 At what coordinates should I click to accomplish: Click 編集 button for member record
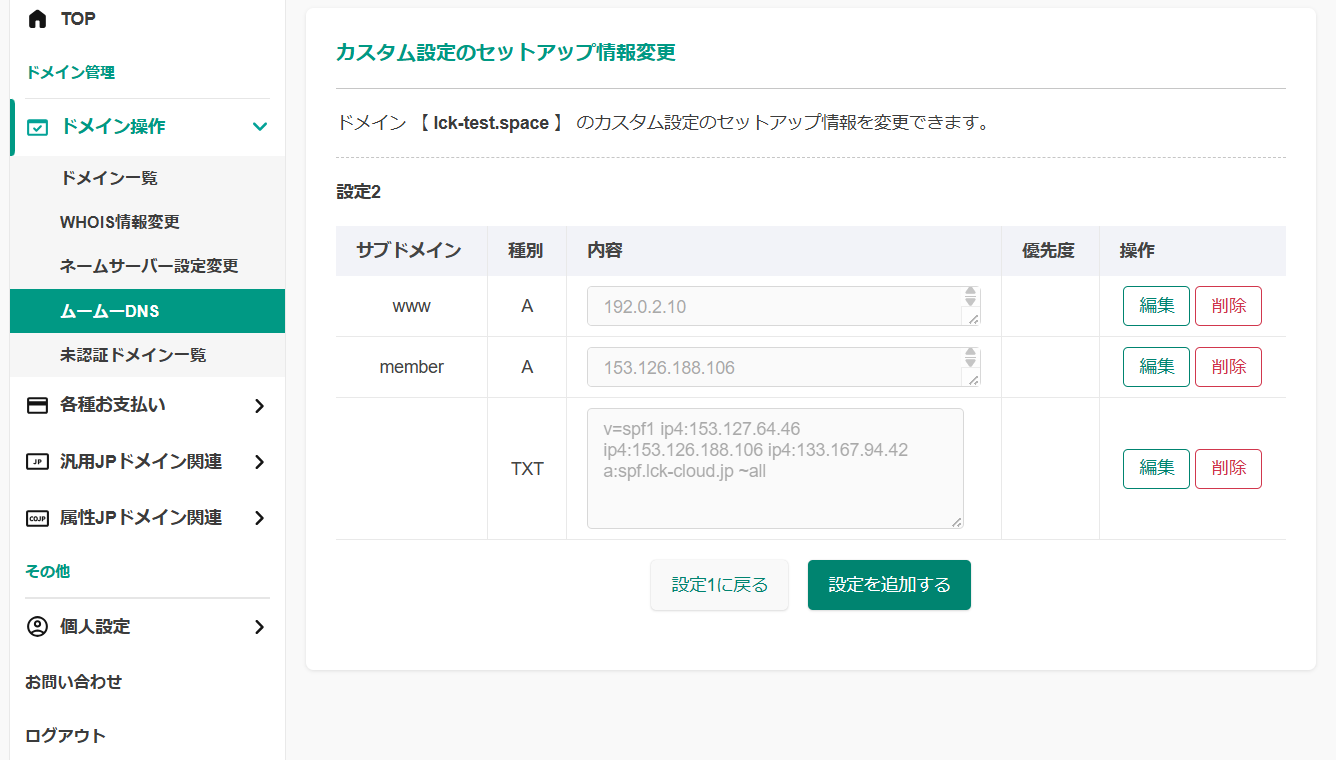(1156, 367)
